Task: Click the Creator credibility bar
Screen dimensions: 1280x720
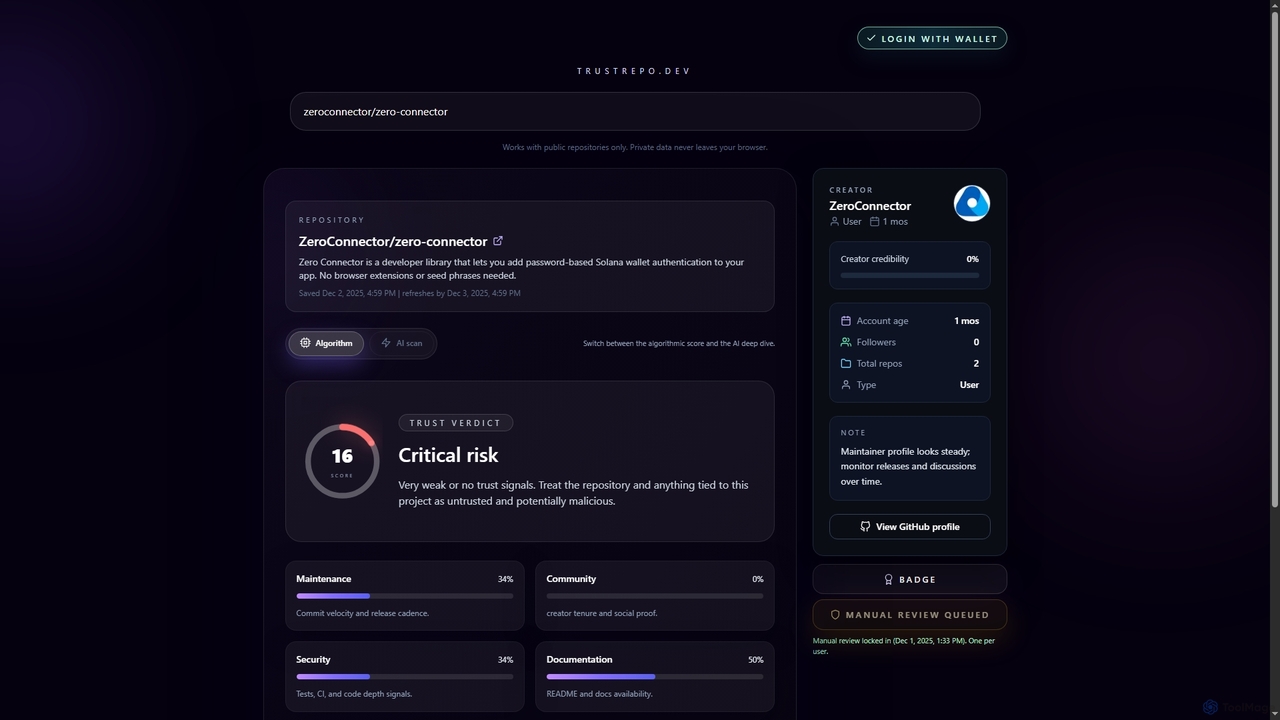Action: click(x=910, y=275)
